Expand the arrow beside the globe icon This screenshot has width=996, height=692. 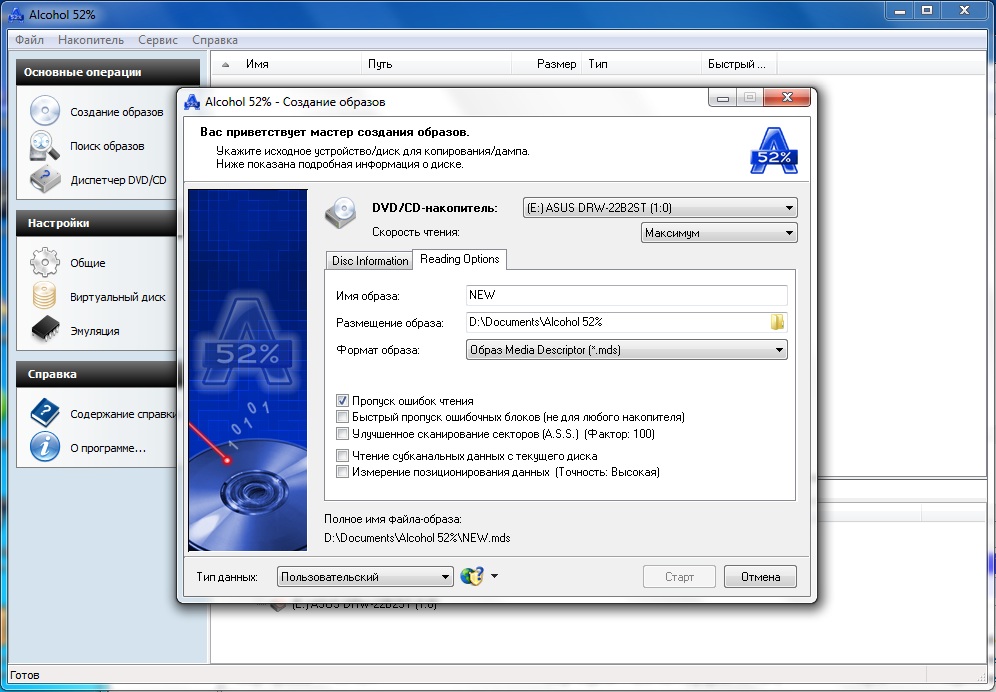(494, 576)
